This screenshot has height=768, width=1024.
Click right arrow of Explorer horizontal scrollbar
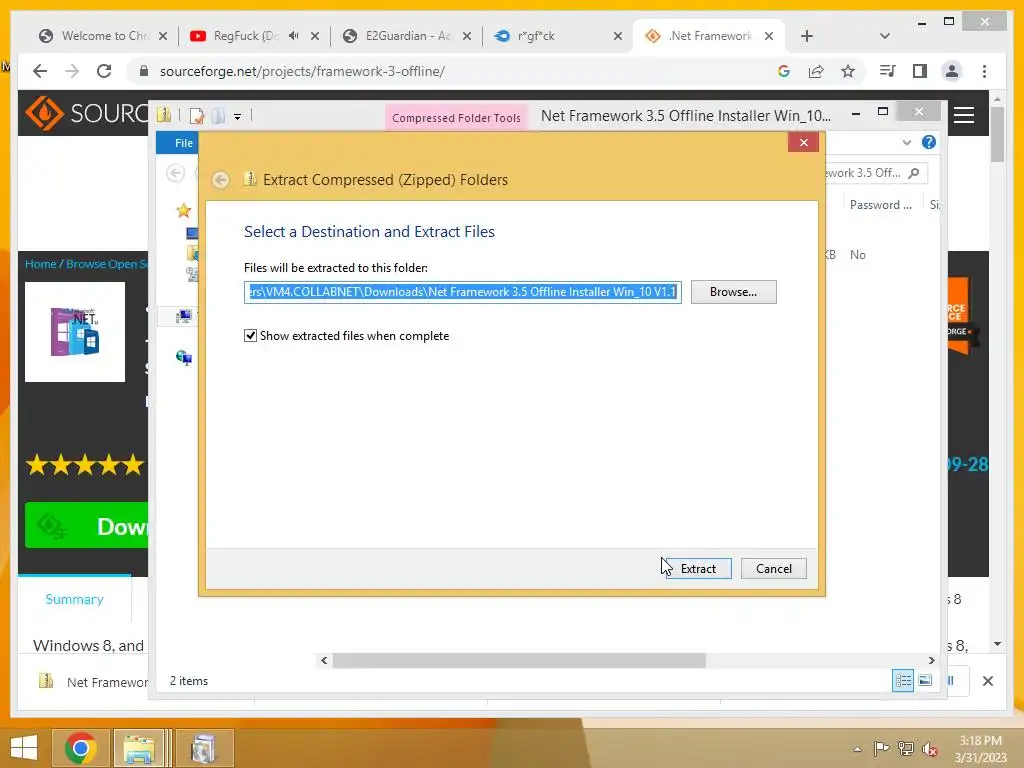point(932,660)
